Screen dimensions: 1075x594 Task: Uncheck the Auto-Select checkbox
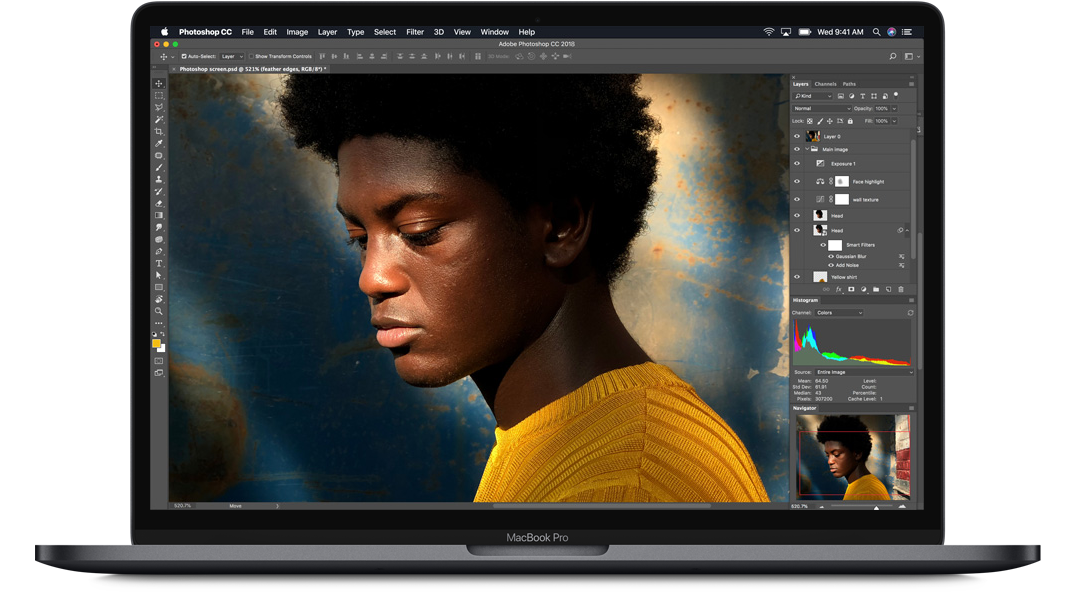click(184, 56)
